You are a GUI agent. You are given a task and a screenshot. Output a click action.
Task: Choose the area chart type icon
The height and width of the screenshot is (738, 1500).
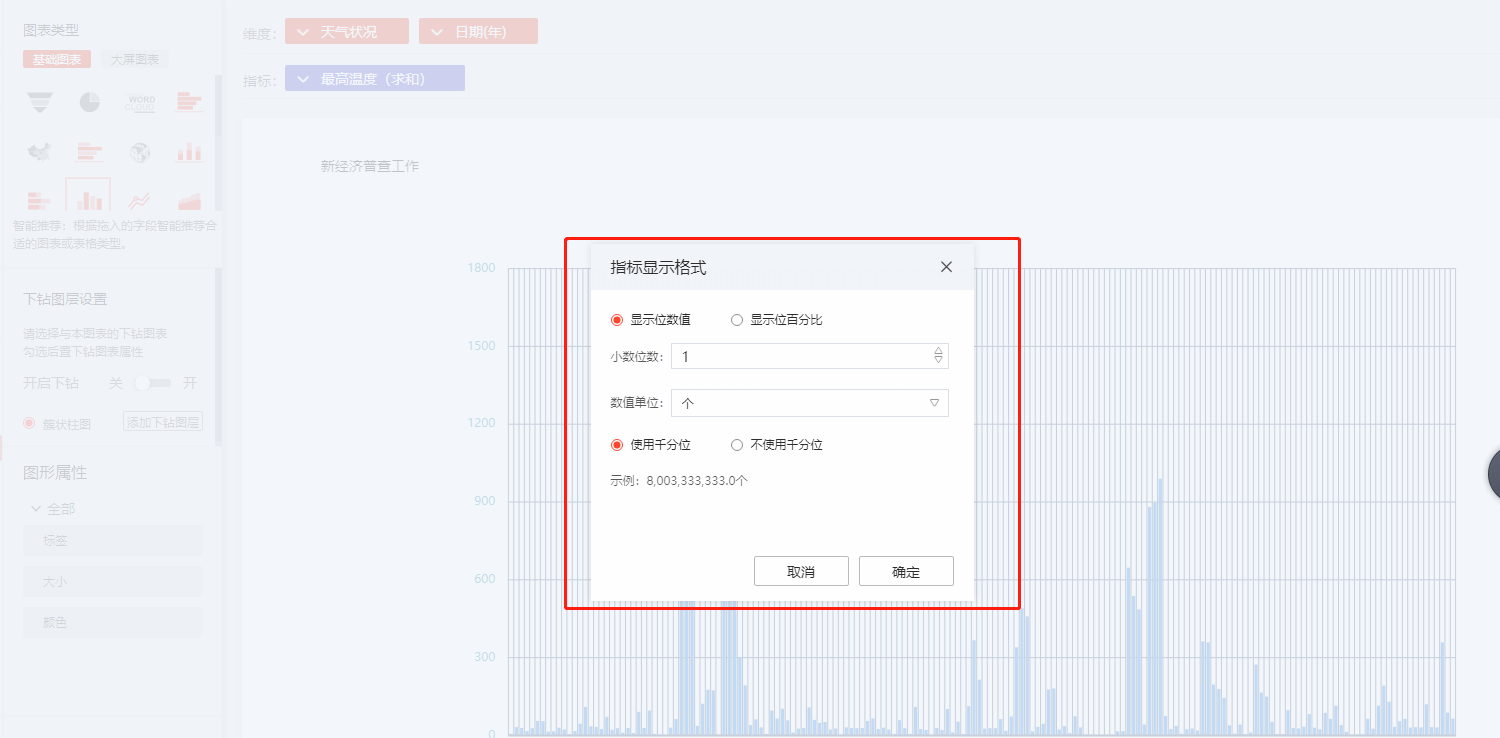click(x=189, y=201)
